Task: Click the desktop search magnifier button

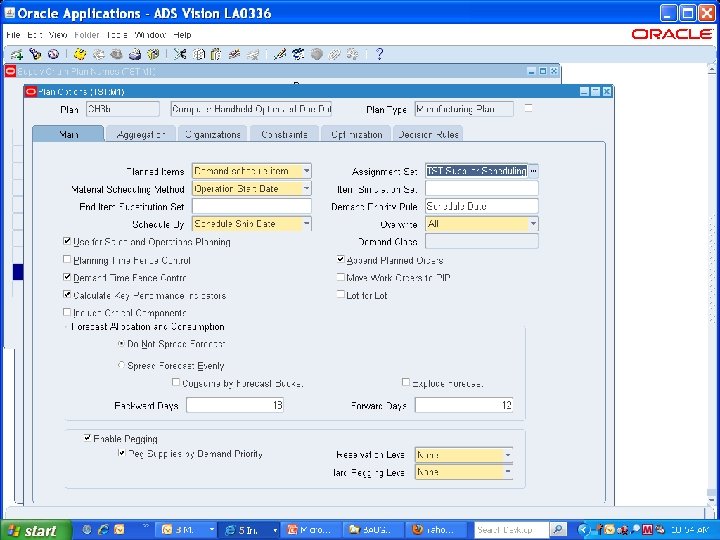Action: (558, 530)
